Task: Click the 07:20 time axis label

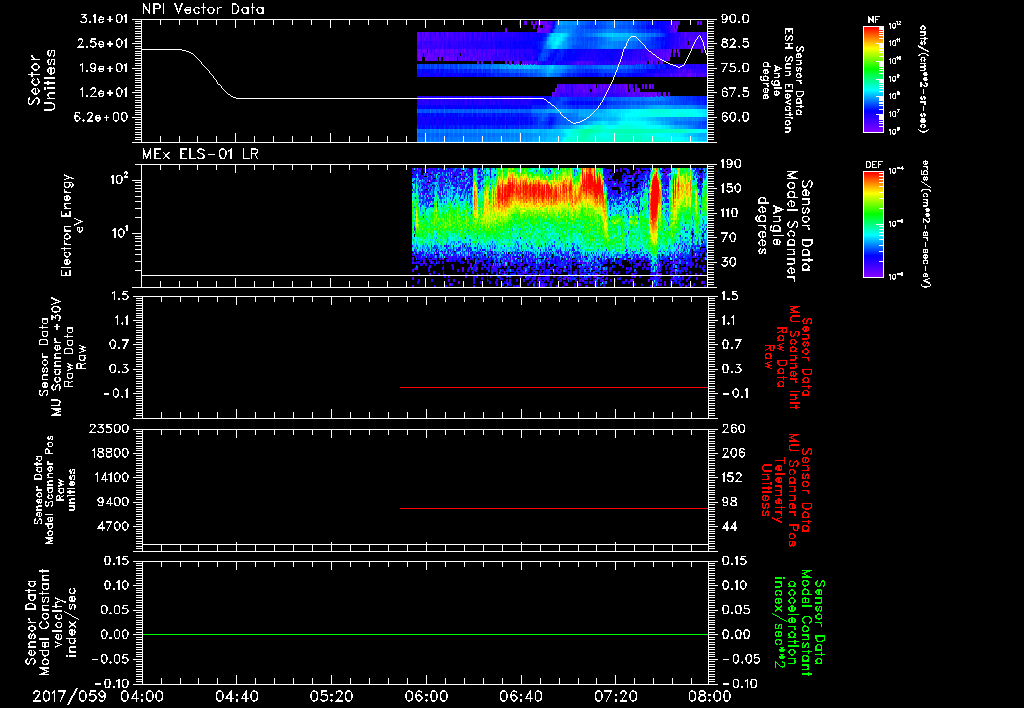Action: [615, 696]
